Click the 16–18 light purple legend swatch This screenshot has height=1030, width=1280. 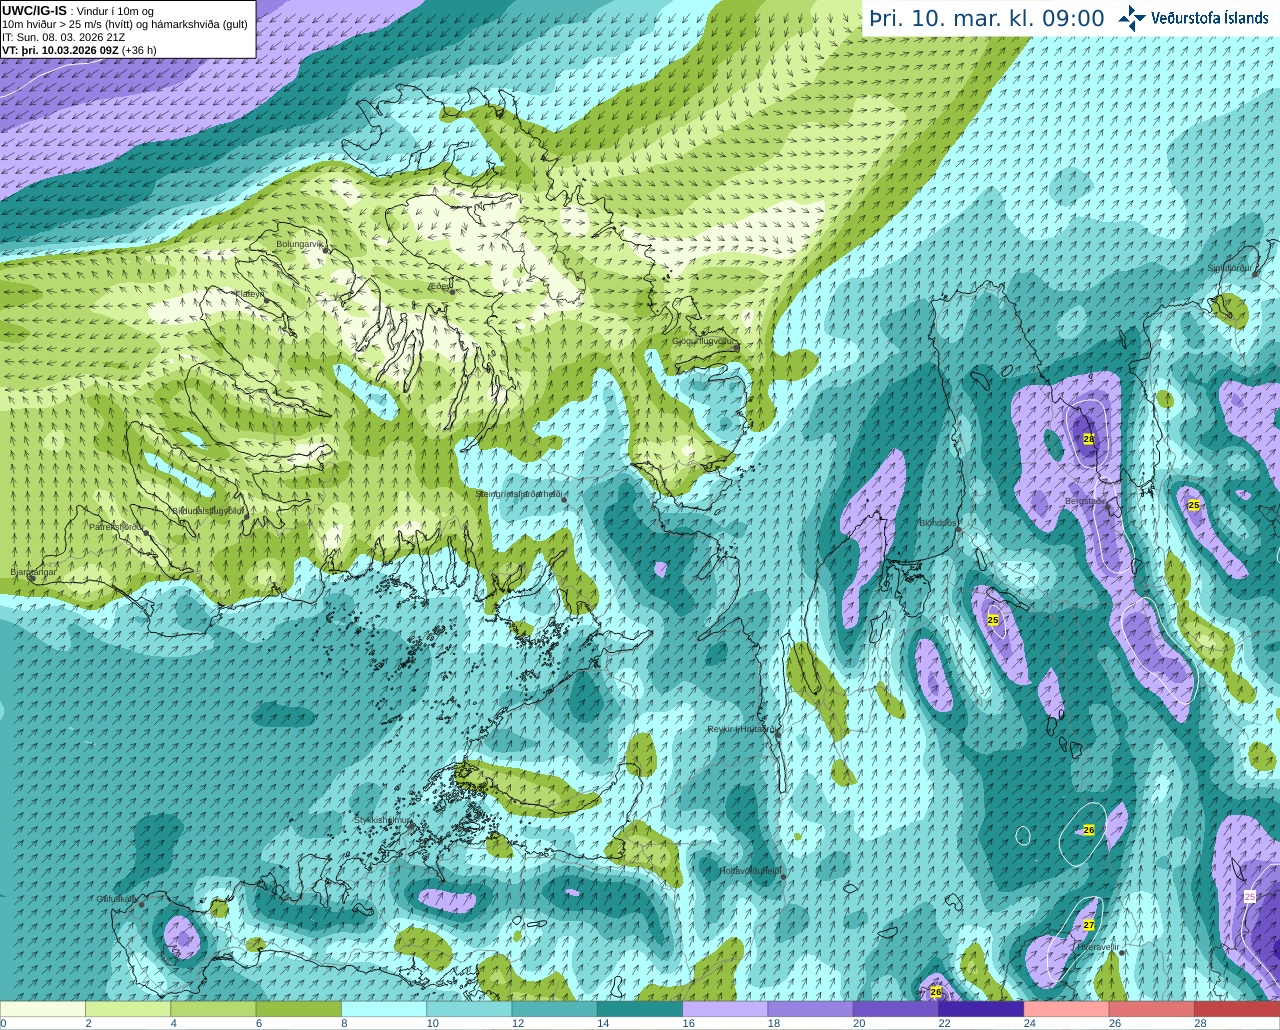click(x=725, y=1008)
